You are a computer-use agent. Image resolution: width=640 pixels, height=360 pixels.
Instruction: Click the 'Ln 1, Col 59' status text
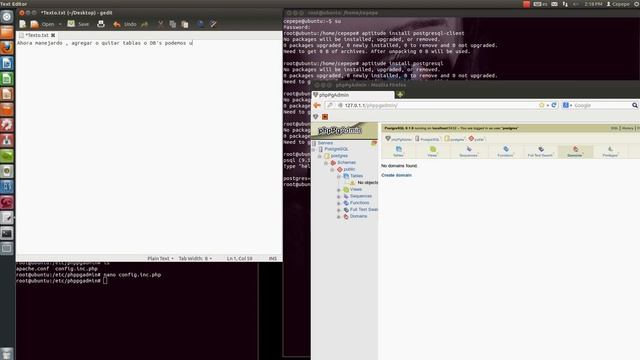pyautogui.click(x=240, y=258)
